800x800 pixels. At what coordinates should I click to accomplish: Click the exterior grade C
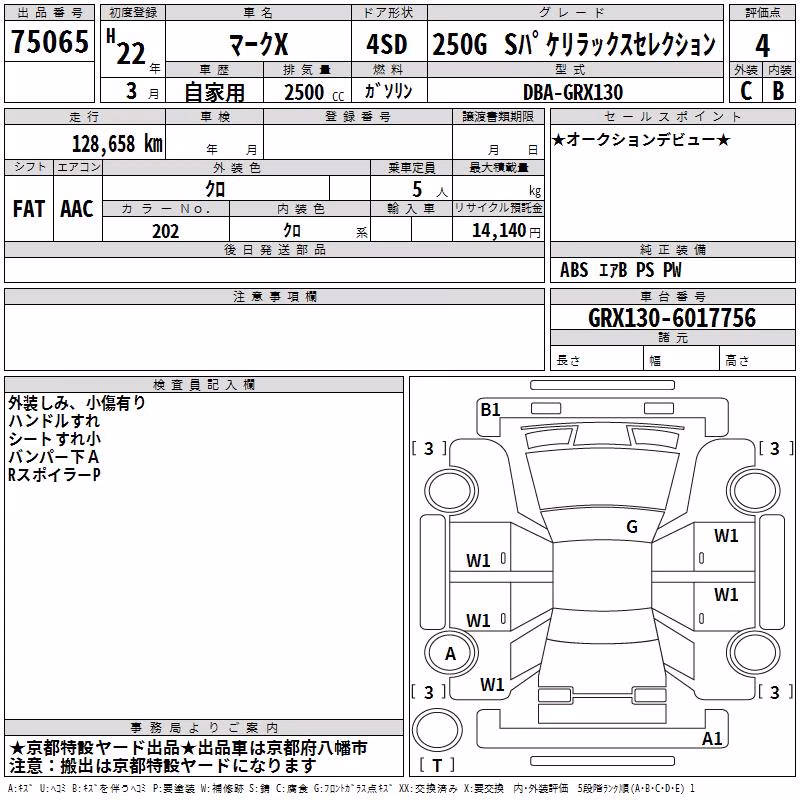click(x=746, y=91)
